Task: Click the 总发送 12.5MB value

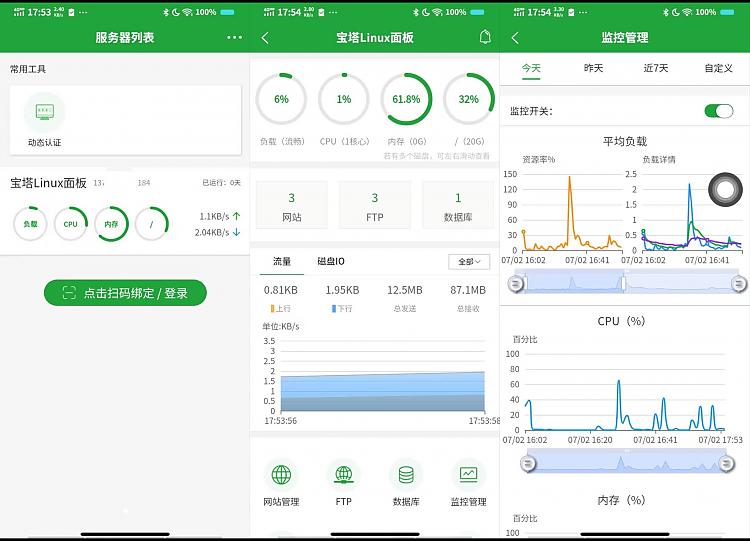Action: (x=405, y=290)
